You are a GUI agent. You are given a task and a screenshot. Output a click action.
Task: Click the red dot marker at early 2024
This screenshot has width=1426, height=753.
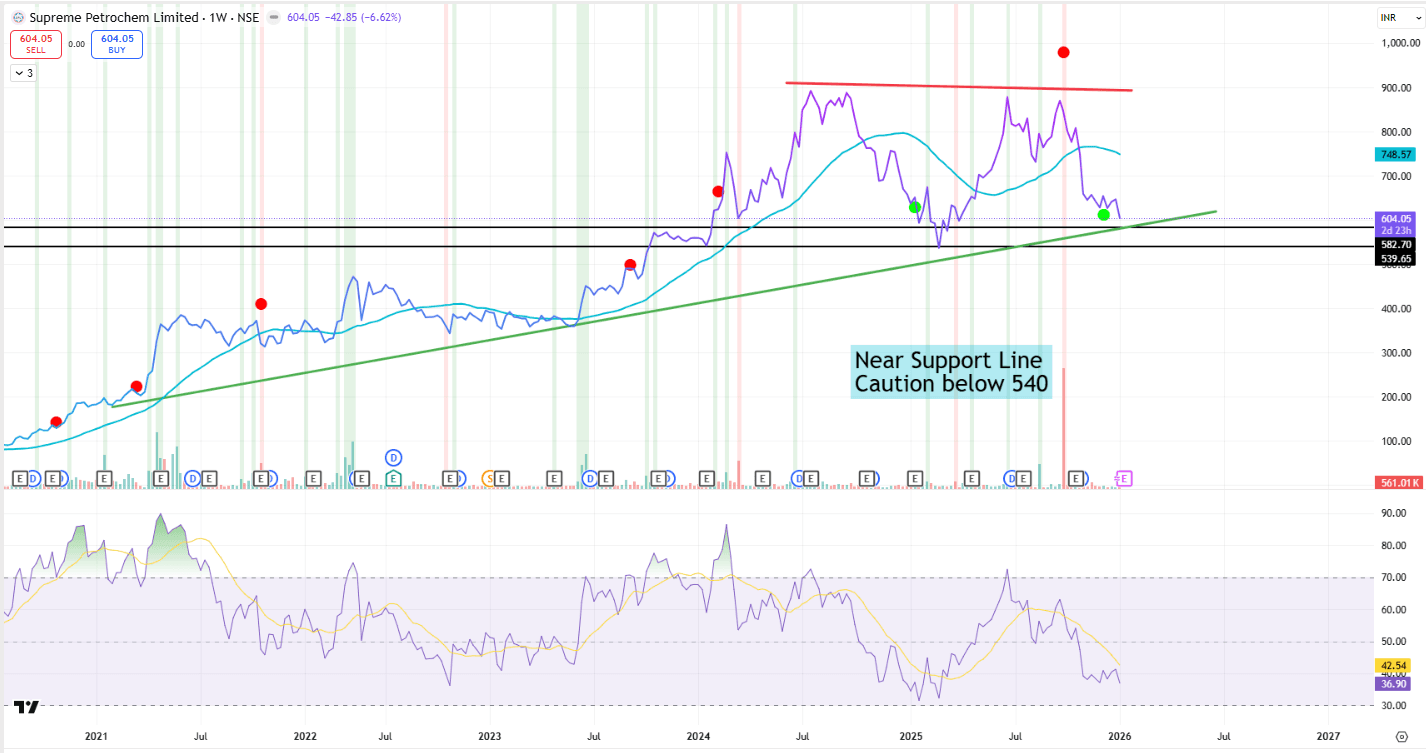(717, 191)
